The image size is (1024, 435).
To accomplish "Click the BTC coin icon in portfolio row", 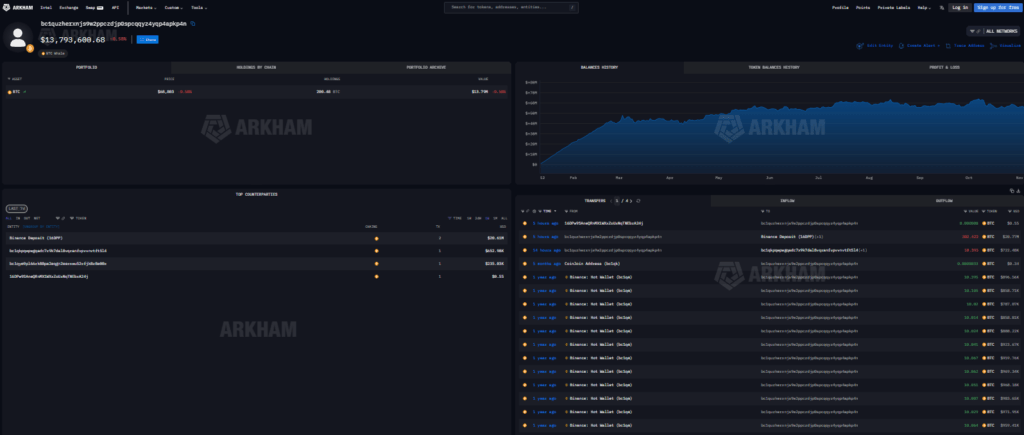I will 11,91.
